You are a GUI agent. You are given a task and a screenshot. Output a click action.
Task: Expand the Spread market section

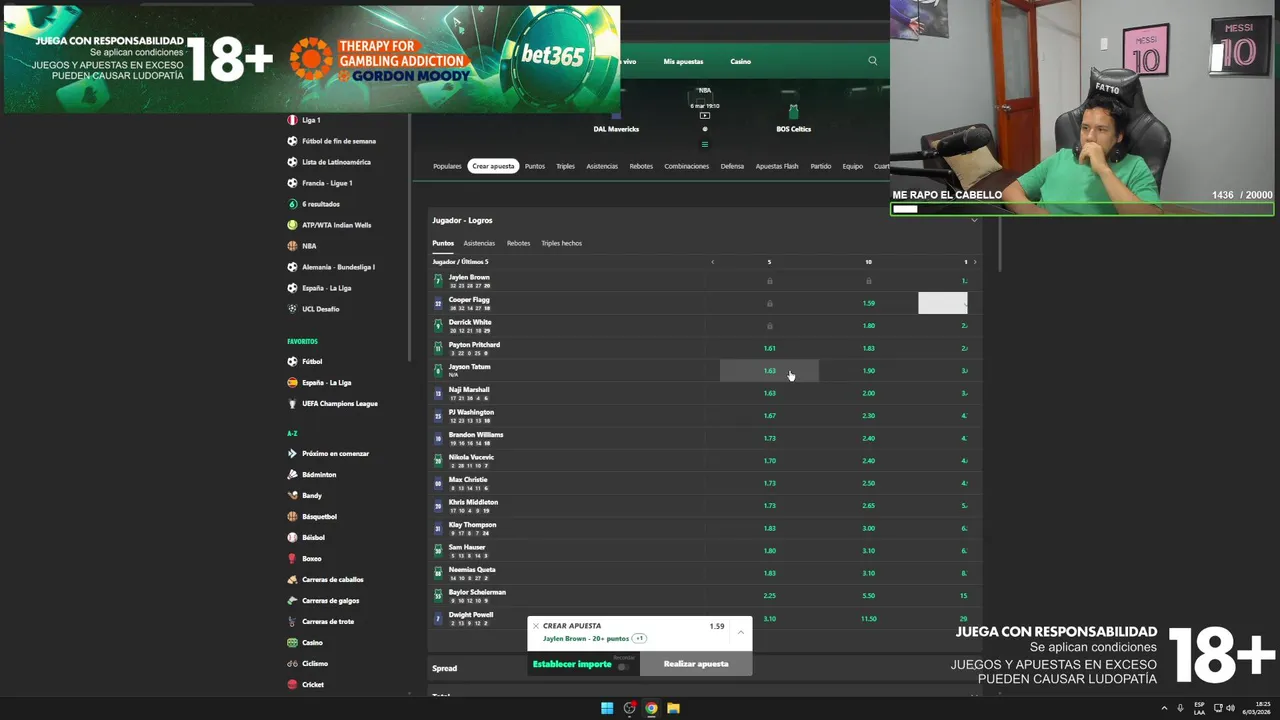tap(703, 668)
